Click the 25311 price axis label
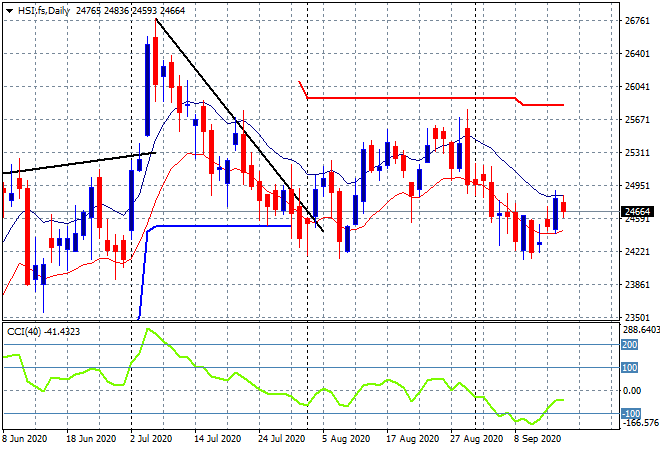 pyautogui.click(x=637, y=152)
